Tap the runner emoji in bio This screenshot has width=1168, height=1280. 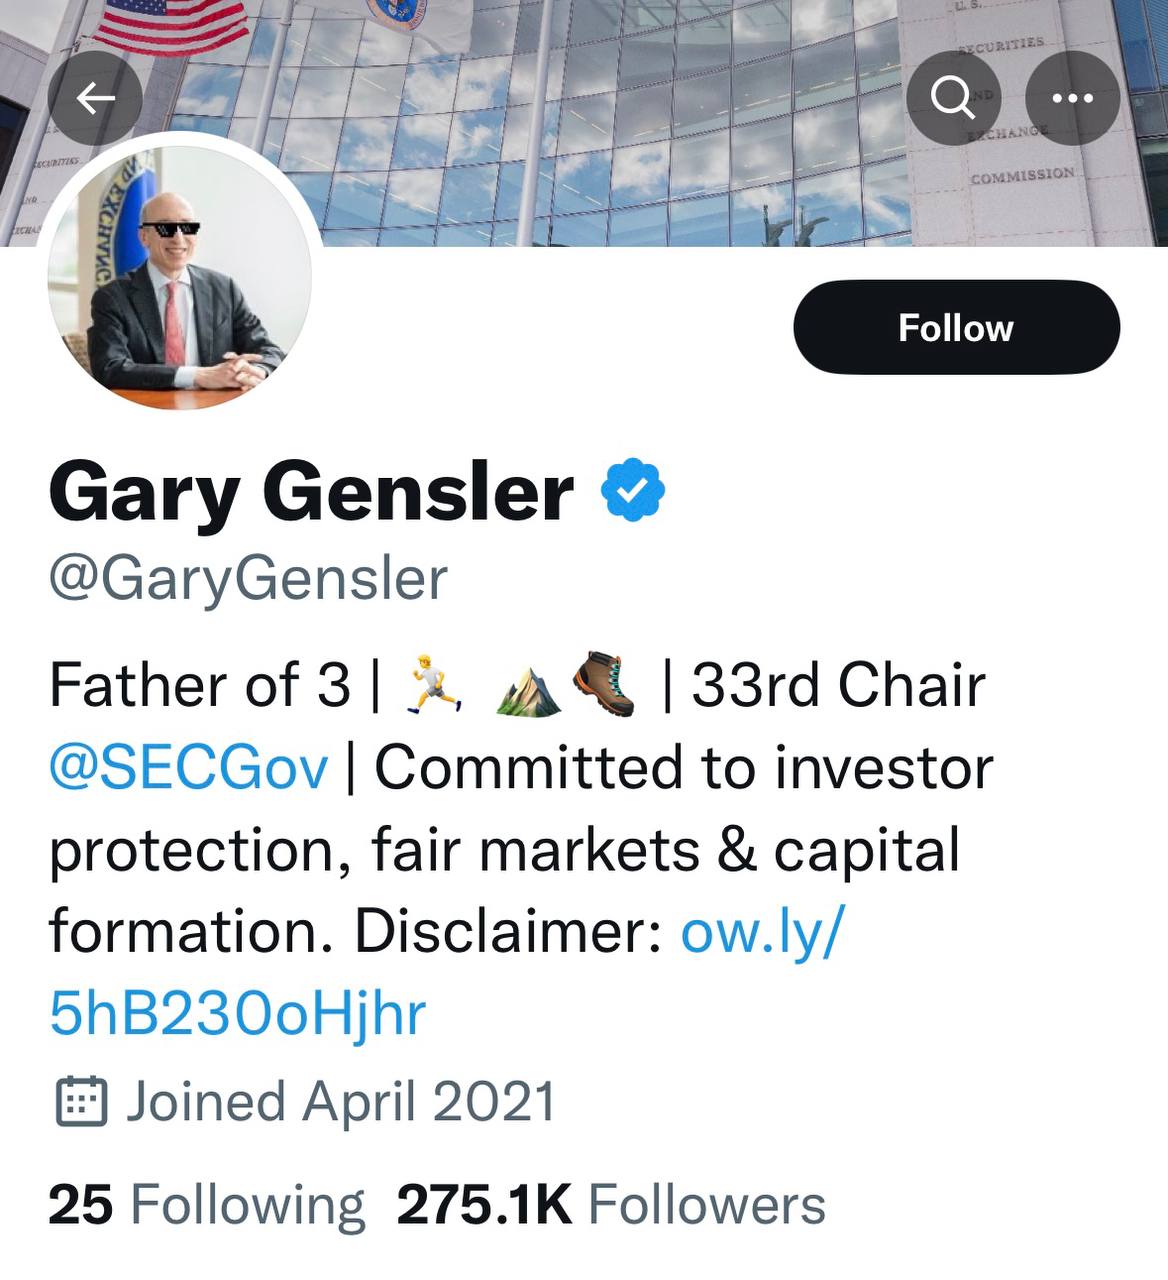click(x=433, y=685)
